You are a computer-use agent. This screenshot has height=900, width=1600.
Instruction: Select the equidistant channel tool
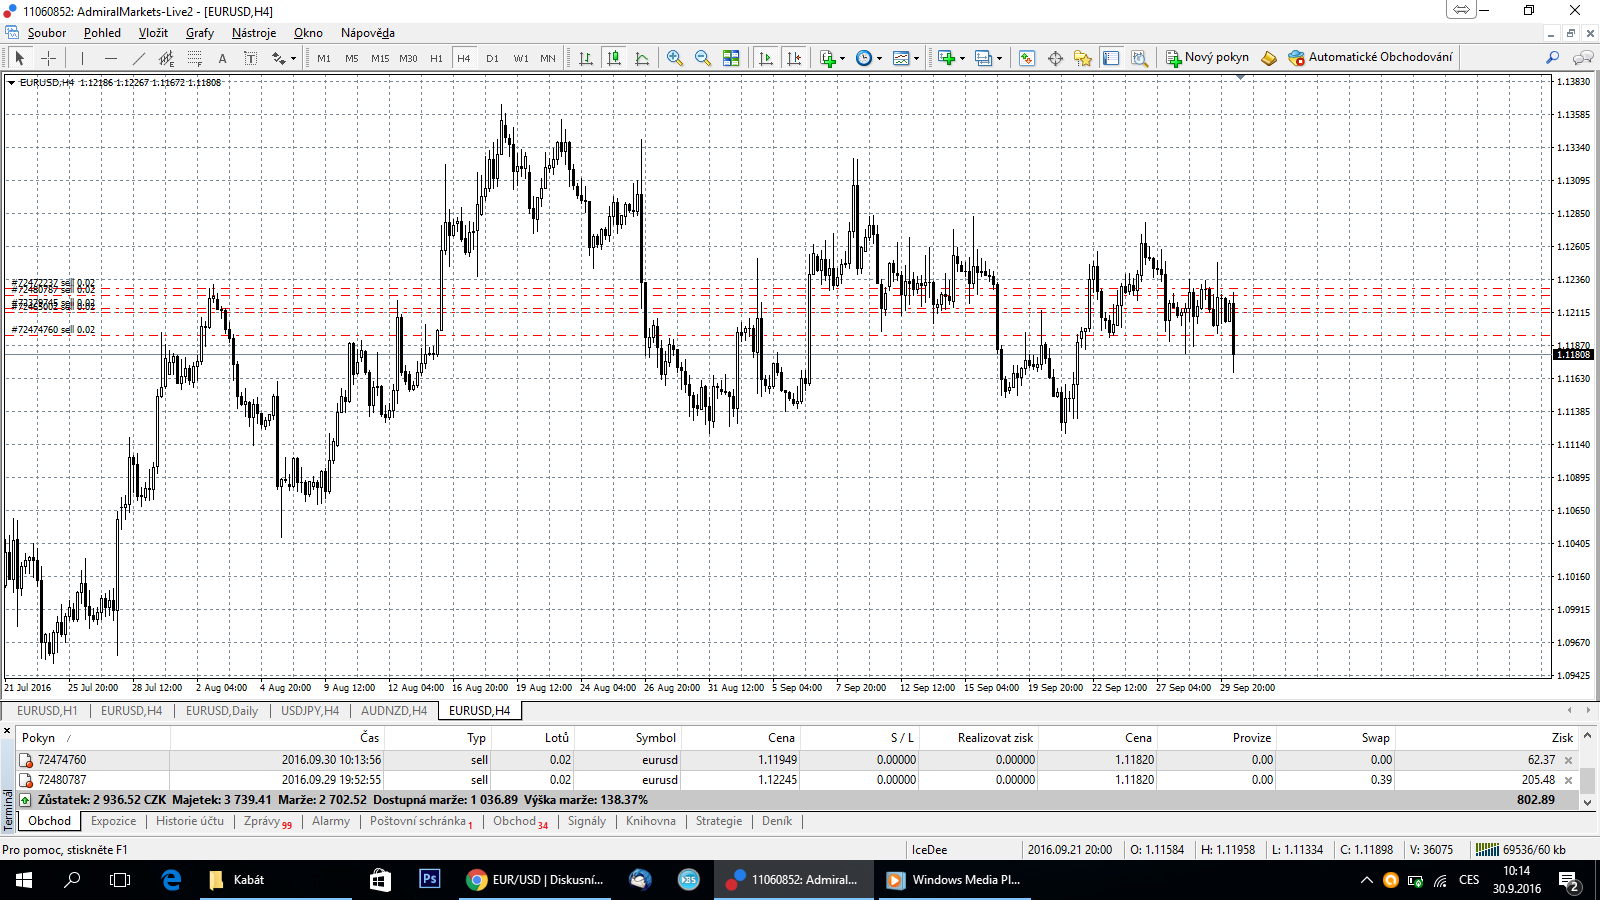[x=167, y=58]
